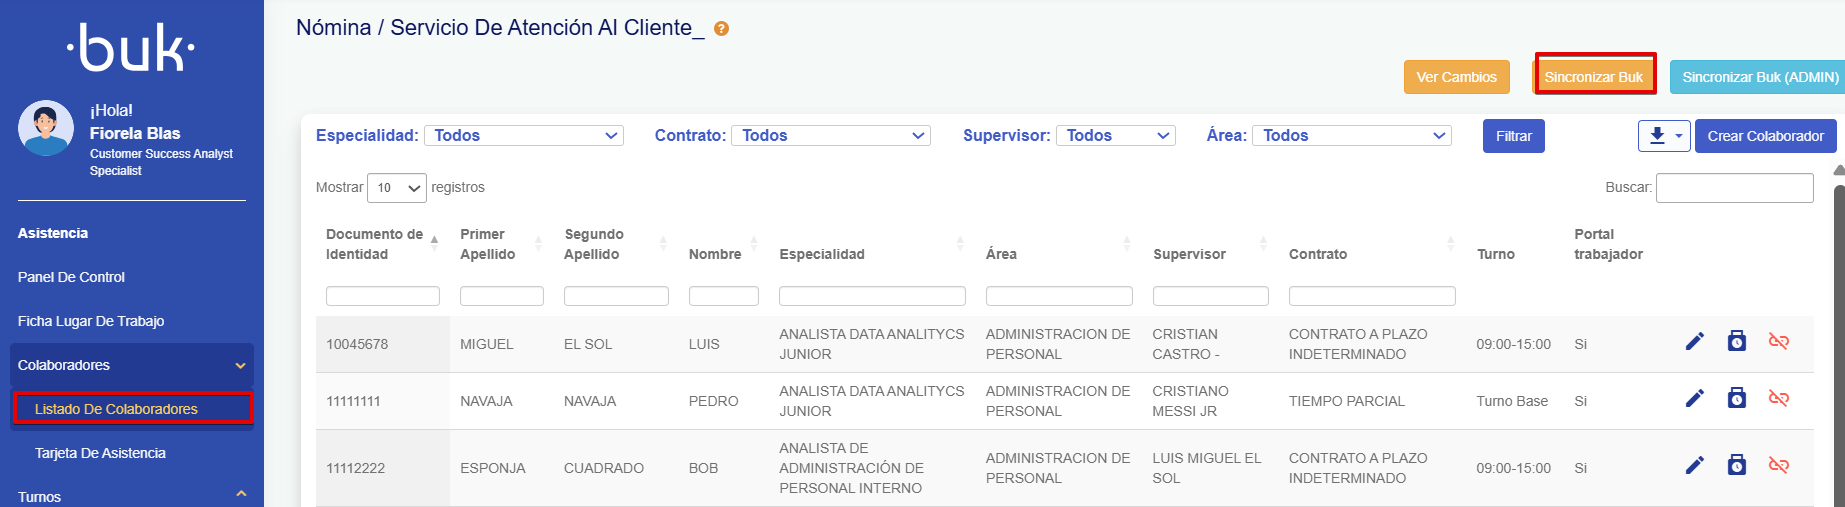Click the red unlink icon for ESPONJA
1845x507 pixels.
point(1778,465)
